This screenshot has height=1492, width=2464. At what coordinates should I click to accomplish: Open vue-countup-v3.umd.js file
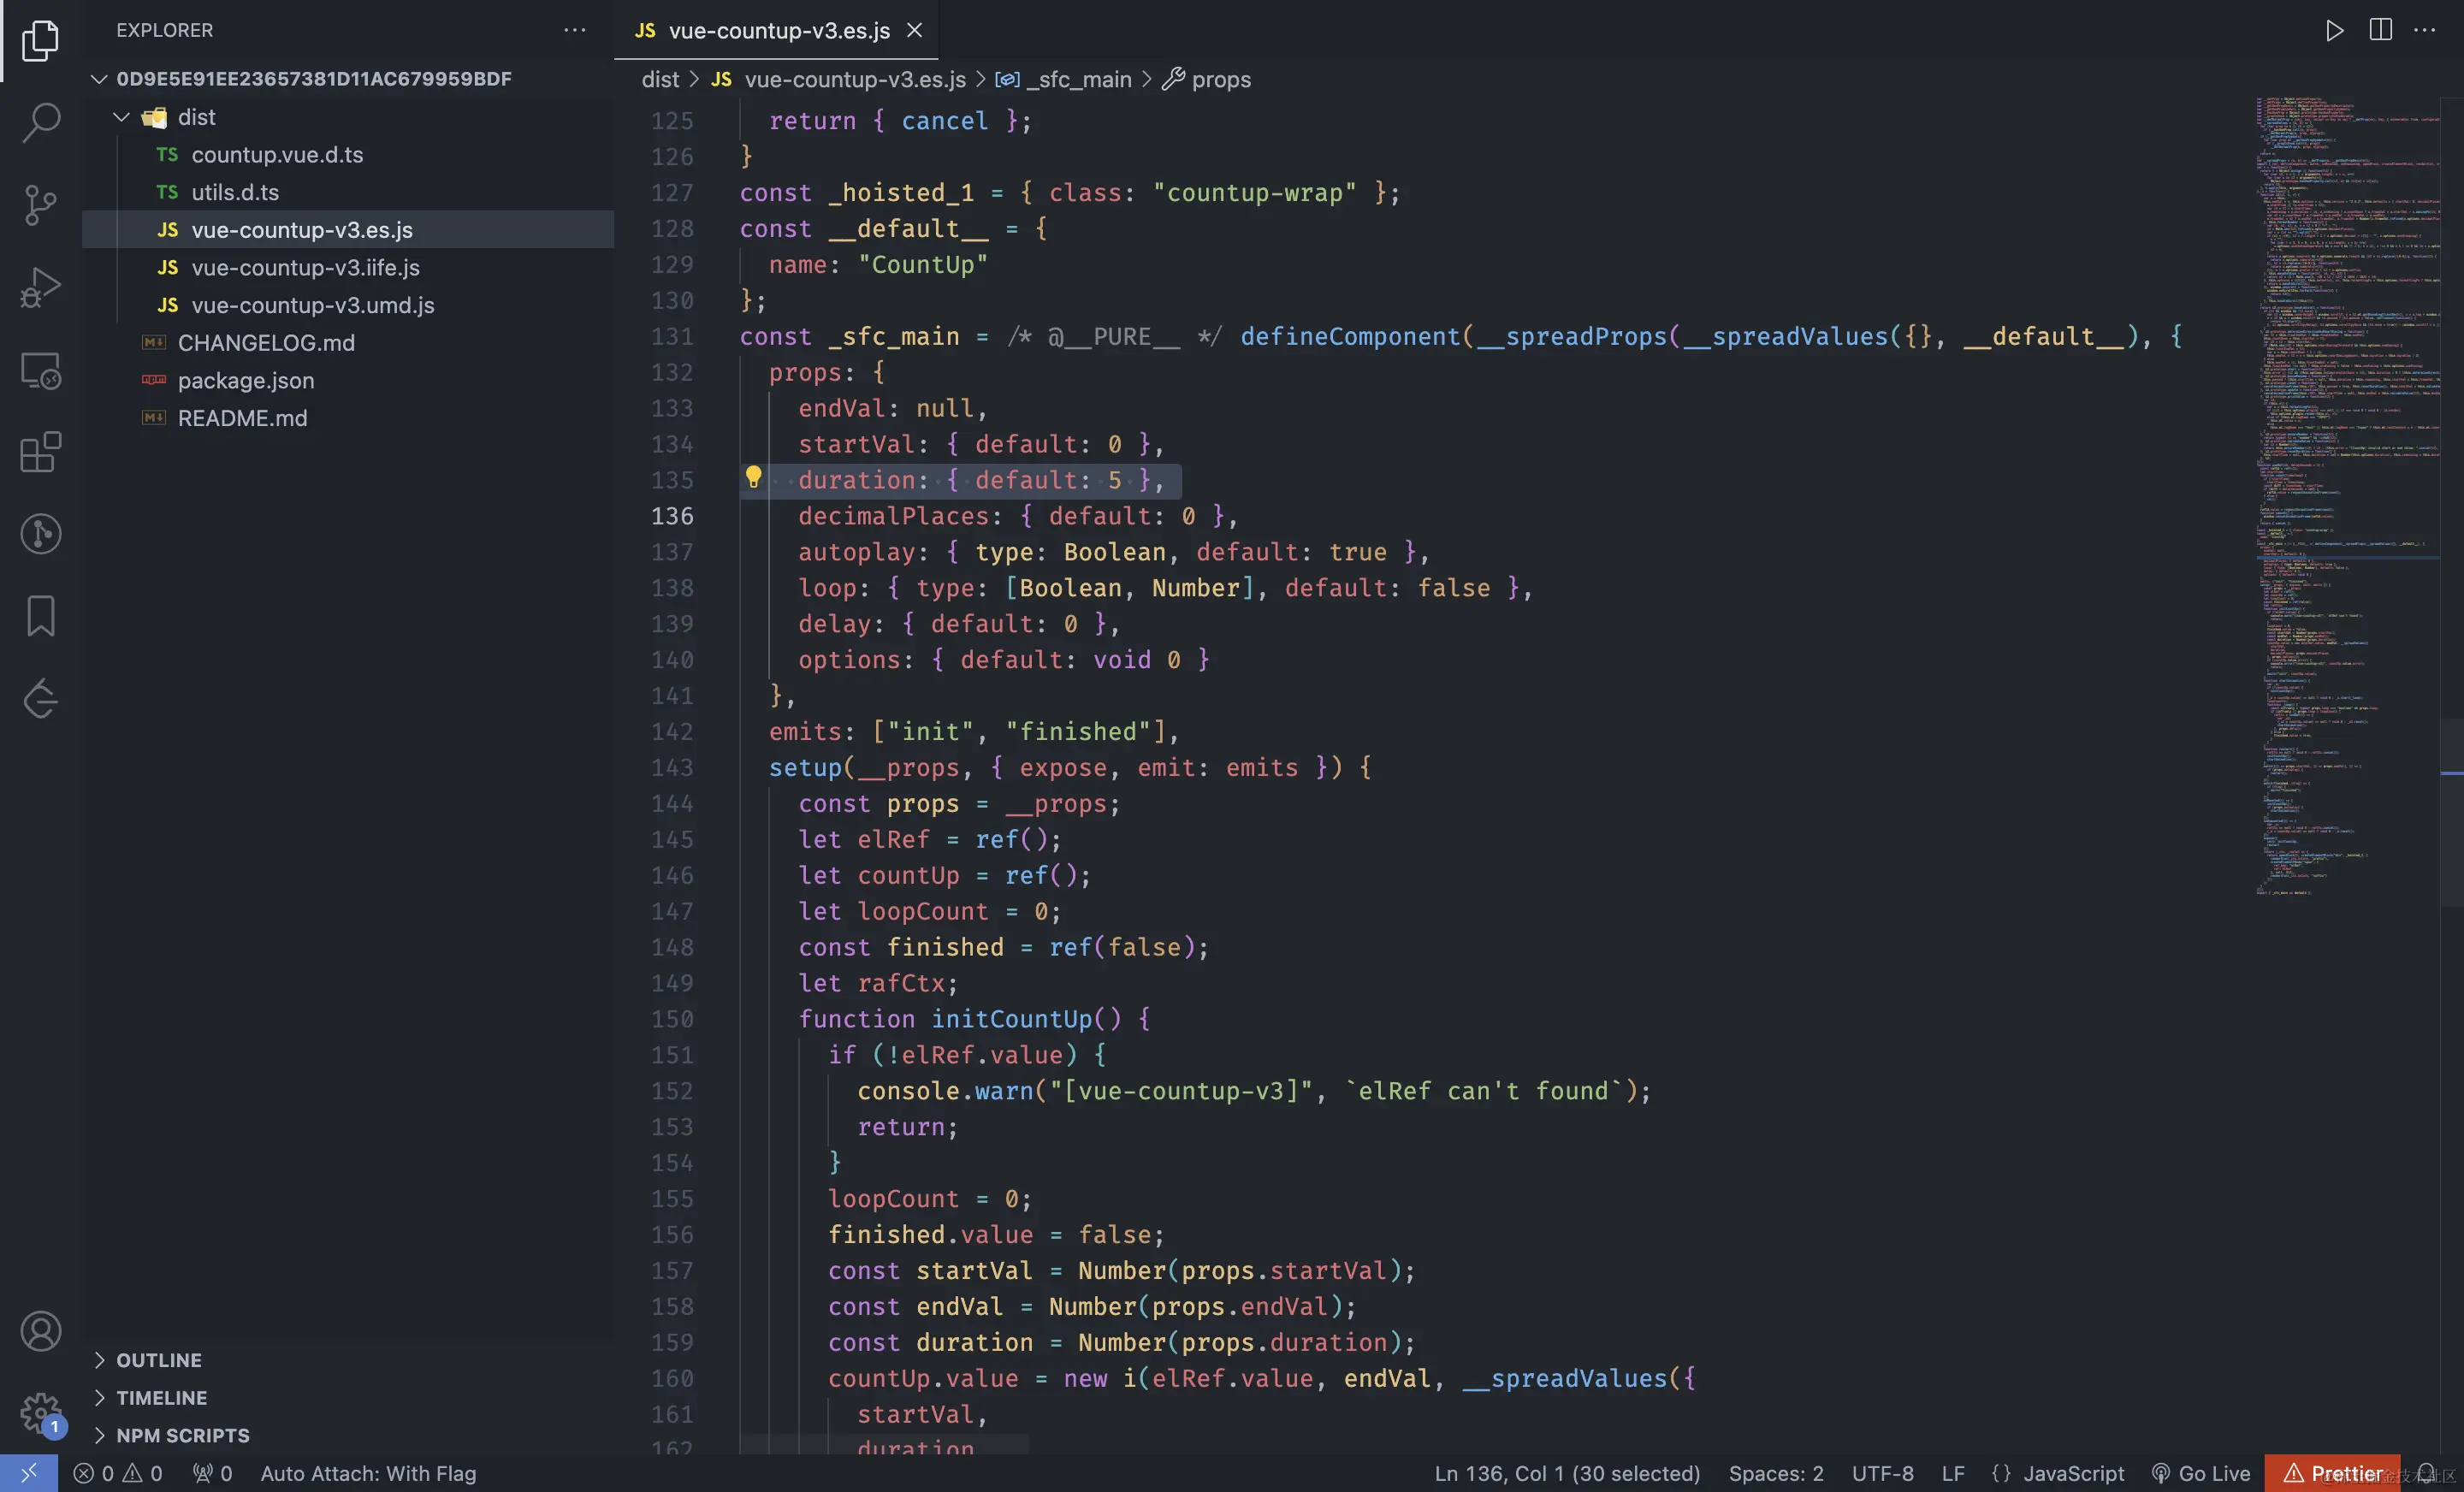pos(313,305)
